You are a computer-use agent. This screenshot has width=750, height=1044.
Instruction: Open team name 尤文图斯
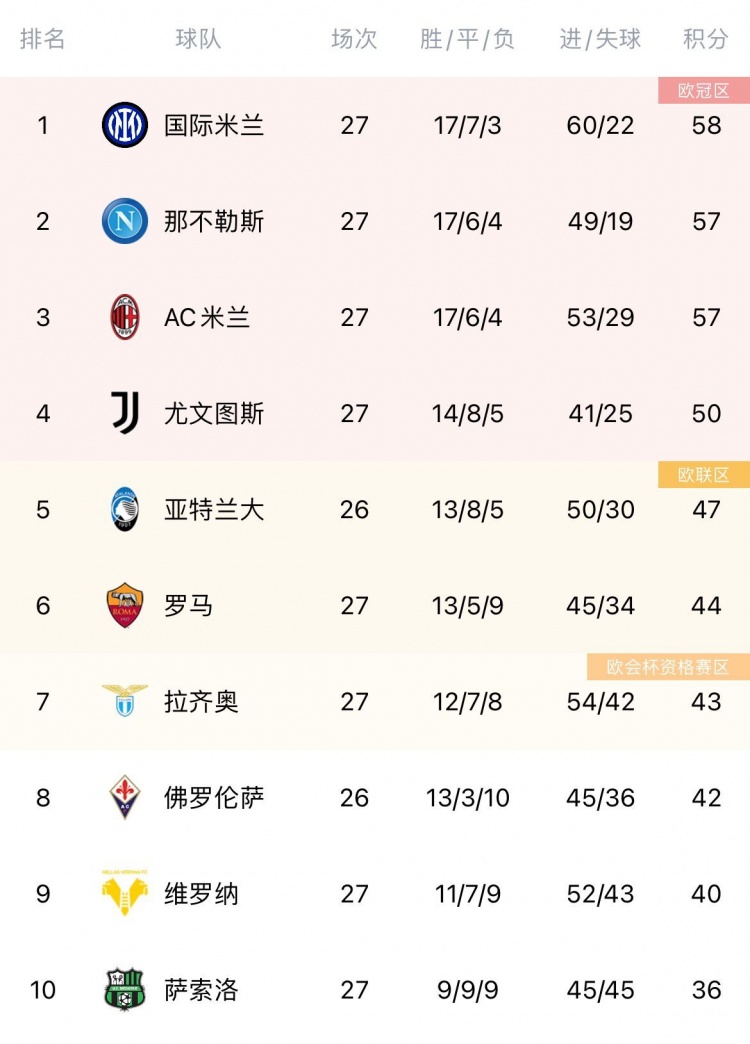pyautogui.click(x=214, y=413)
